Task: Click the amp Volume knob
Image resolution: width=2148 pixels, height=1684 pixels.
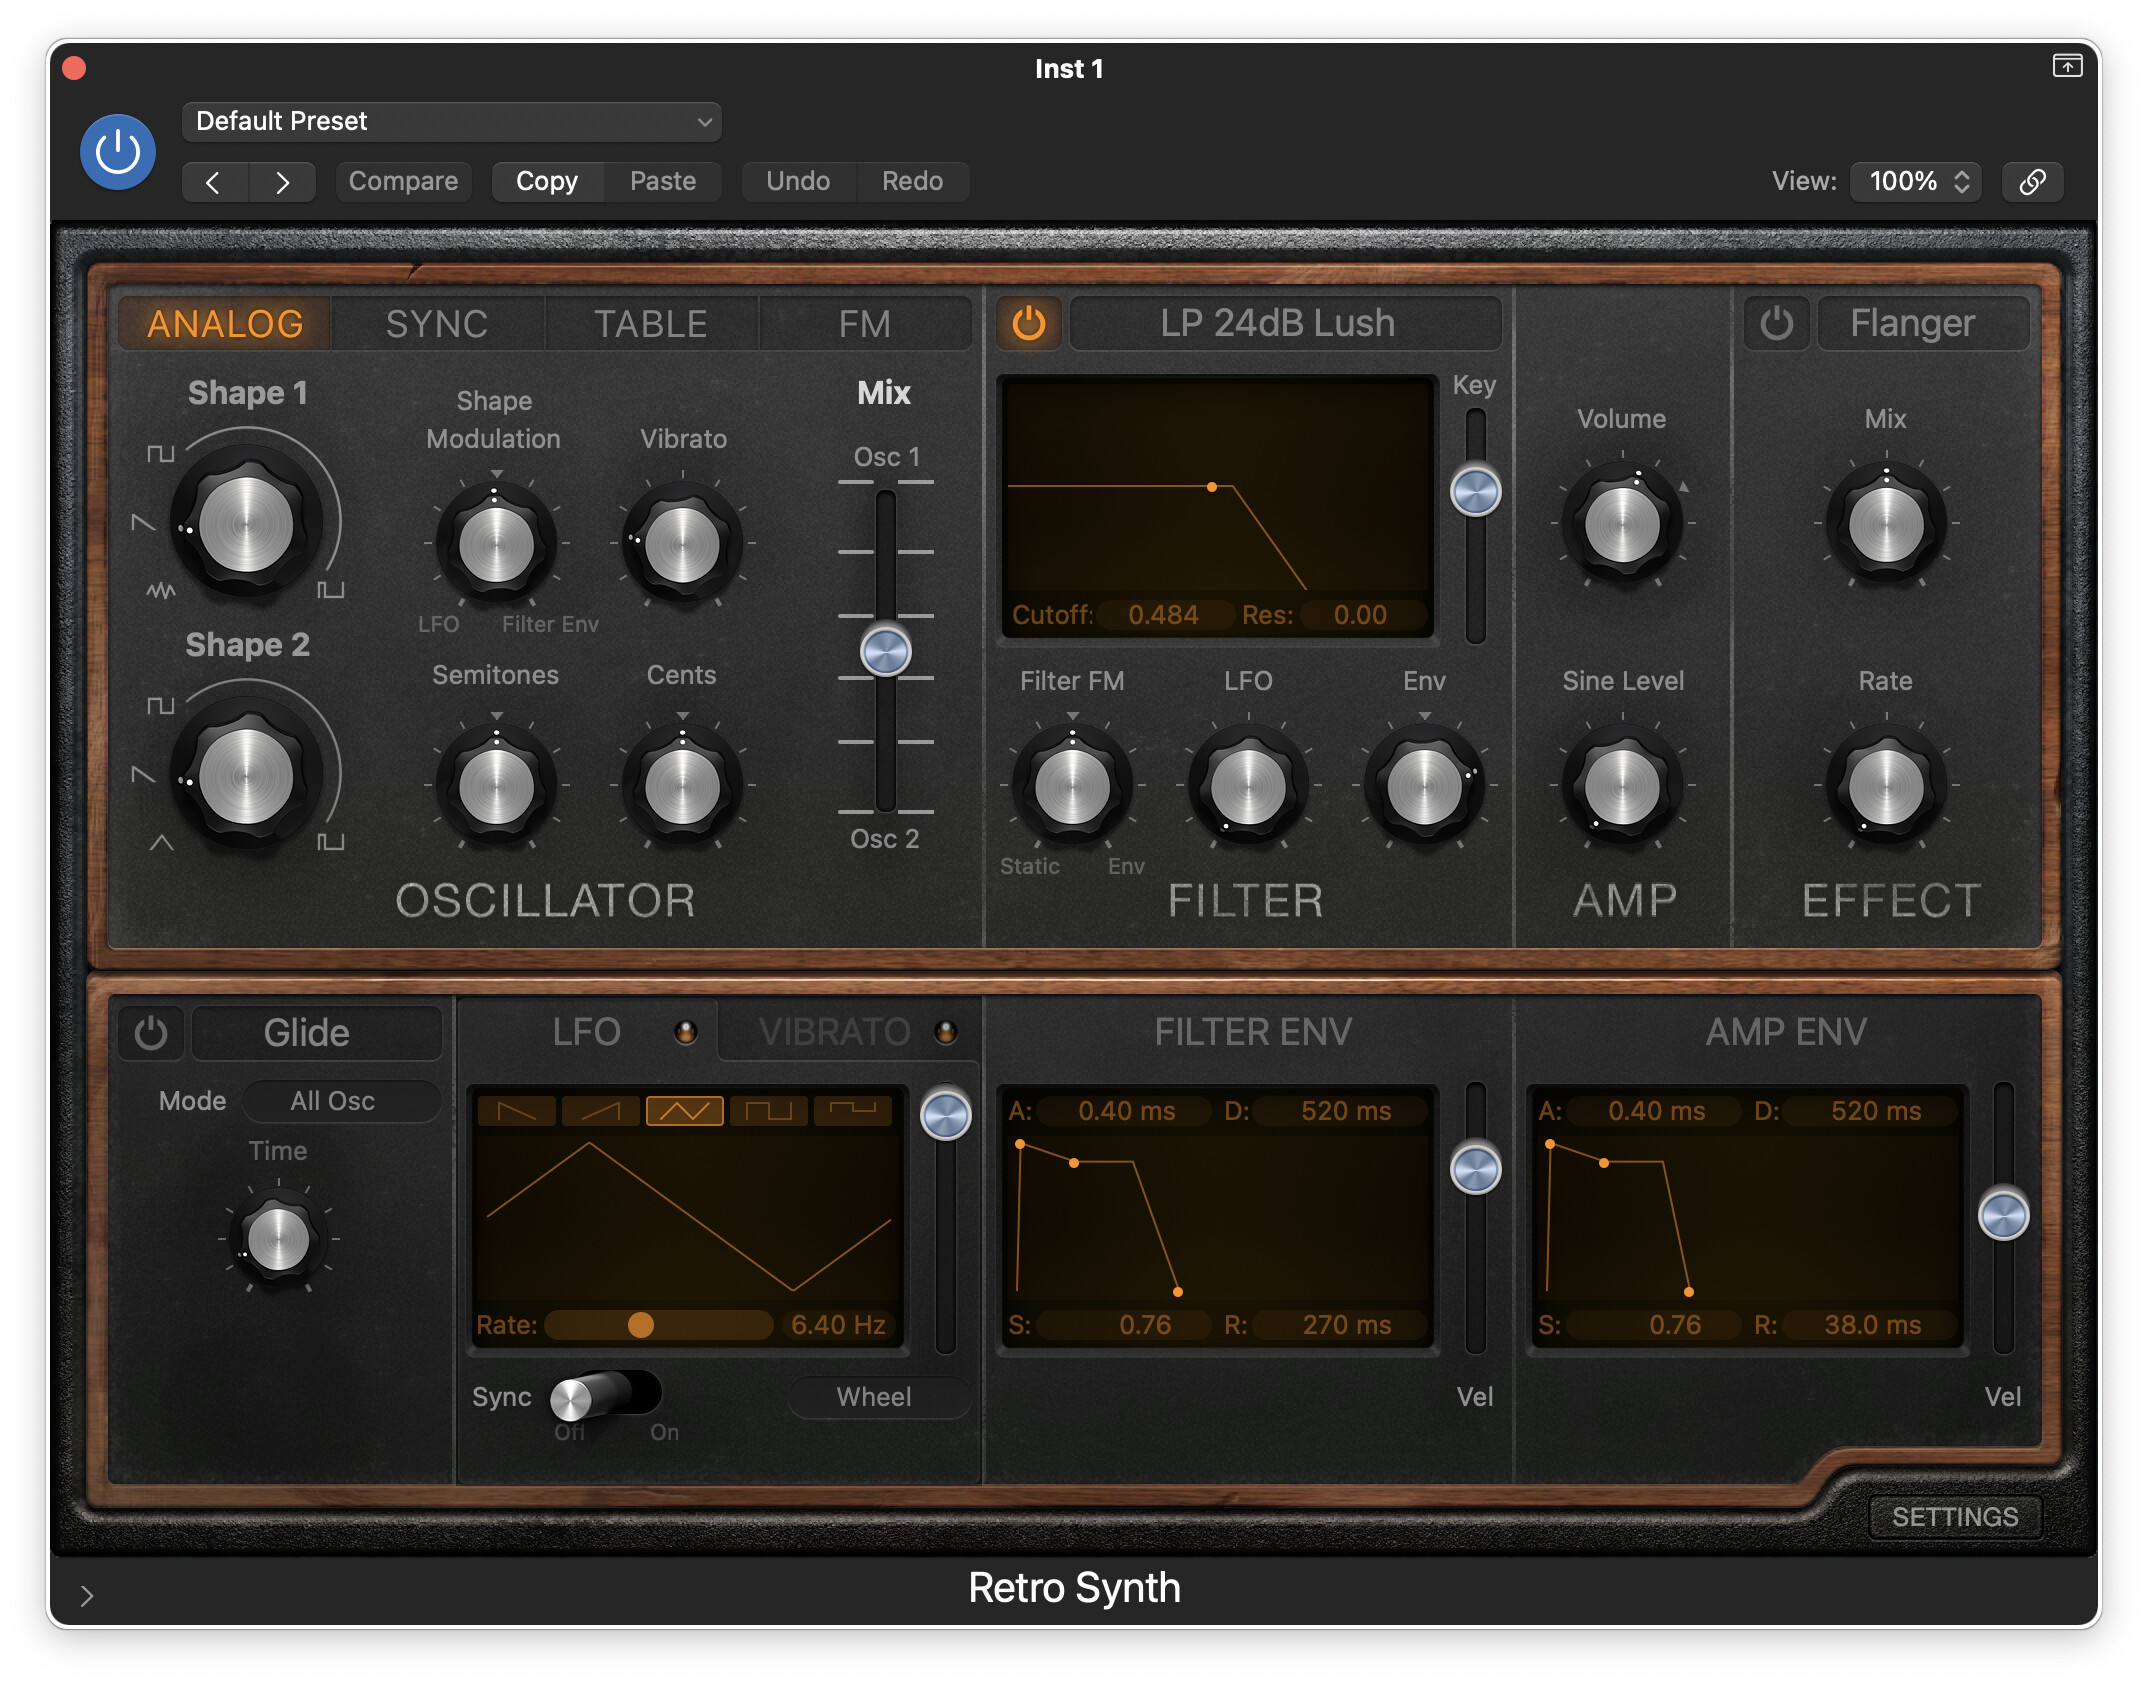Action: 1622,524
